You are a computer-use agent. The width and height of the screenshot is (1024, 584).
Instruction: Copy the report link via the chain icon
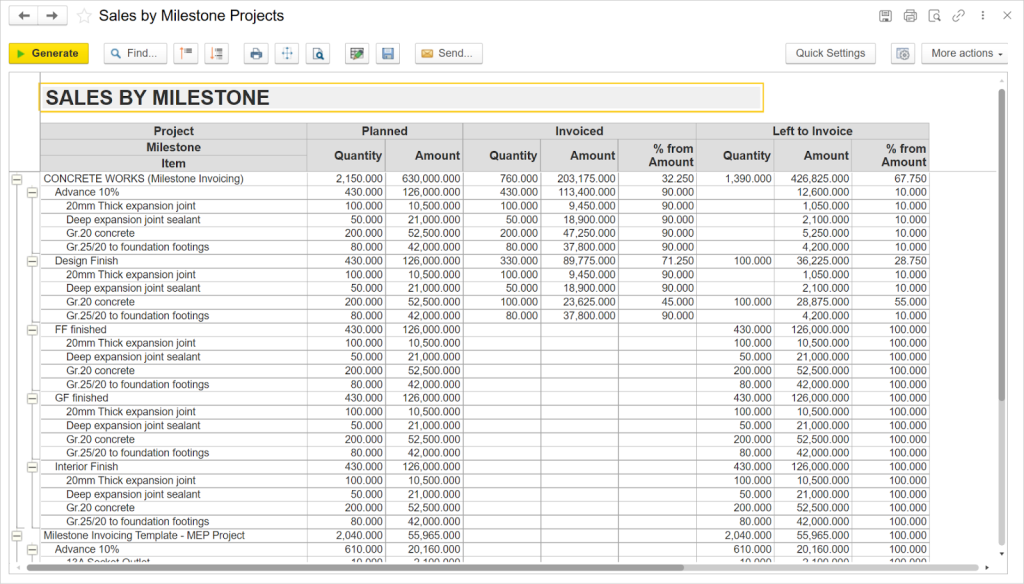coord(958,15)
